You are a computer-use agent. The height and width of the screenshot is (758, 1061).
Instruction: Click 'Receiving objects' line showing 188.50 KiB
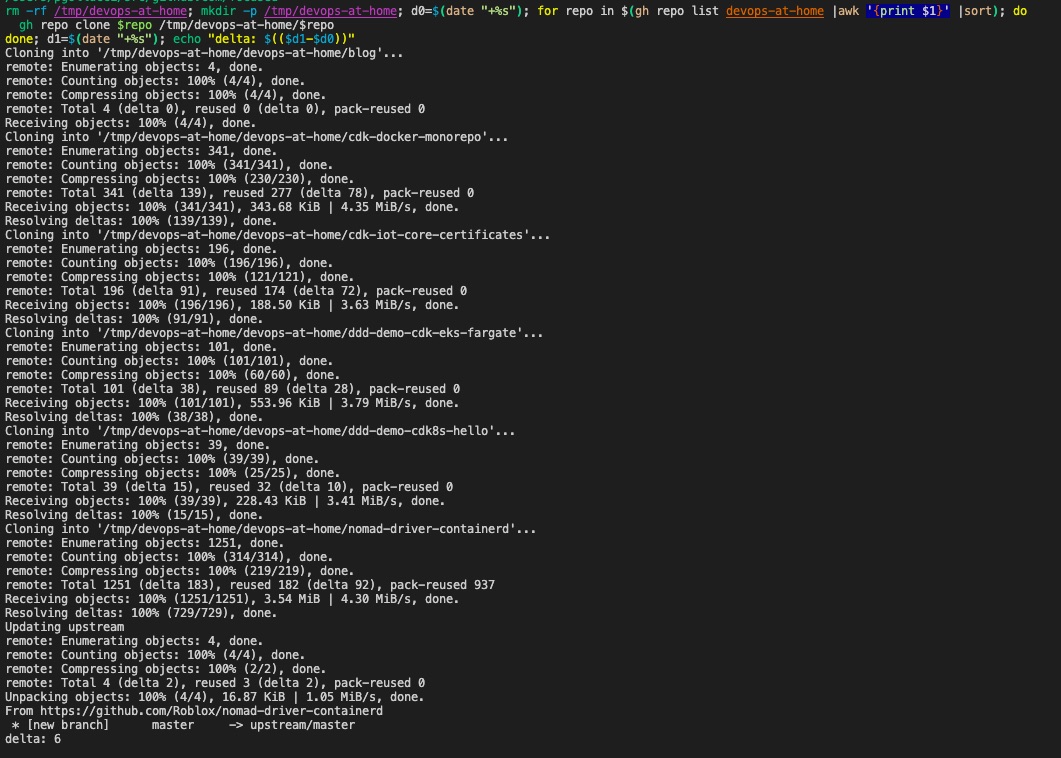click(232, 305)
